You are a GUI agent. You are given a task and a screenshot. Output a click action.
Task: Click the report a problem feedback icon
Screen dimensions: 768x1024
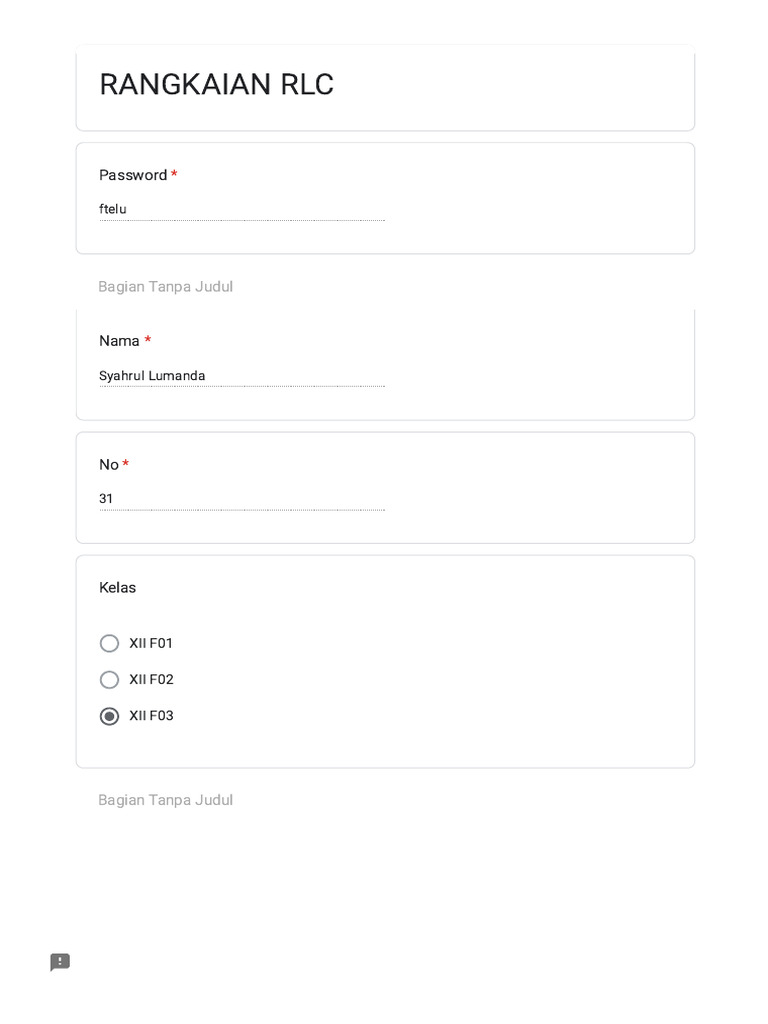(60, 962)
